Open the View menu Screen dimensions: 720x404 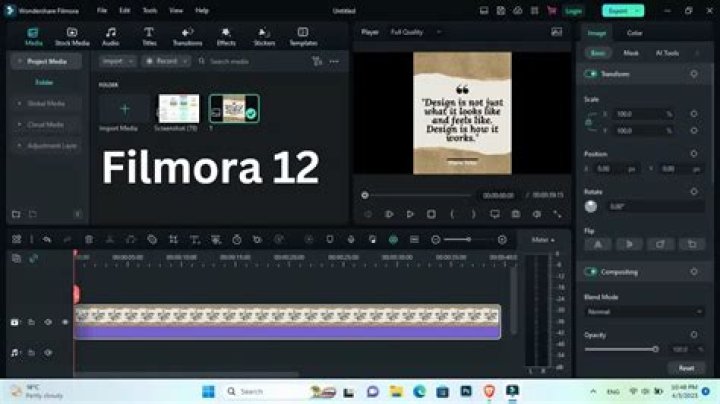[176, 10]
